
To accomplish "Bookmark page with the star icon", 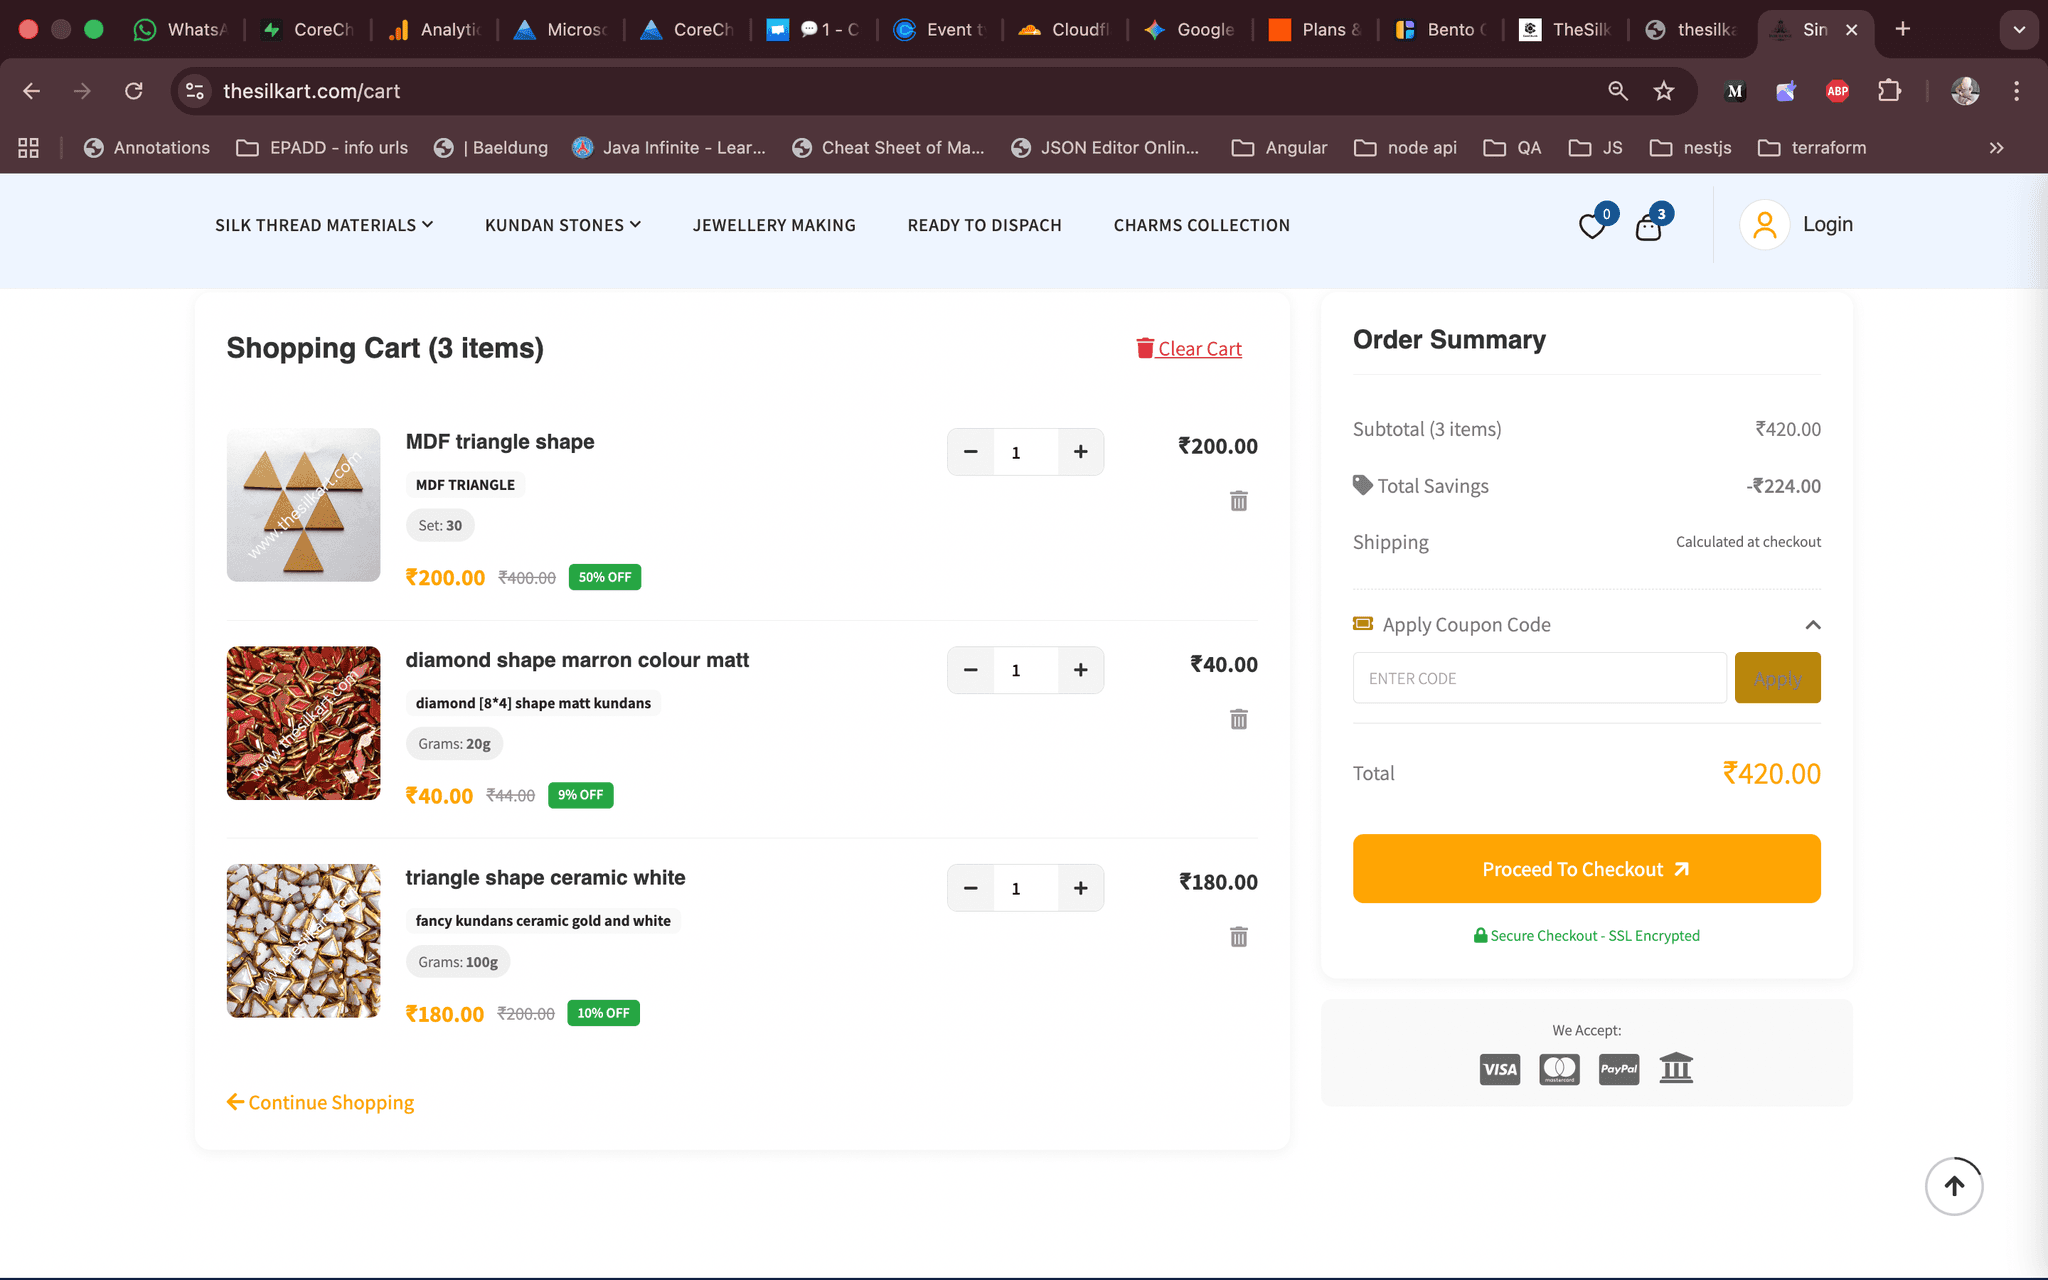I will click(1663, 91).
